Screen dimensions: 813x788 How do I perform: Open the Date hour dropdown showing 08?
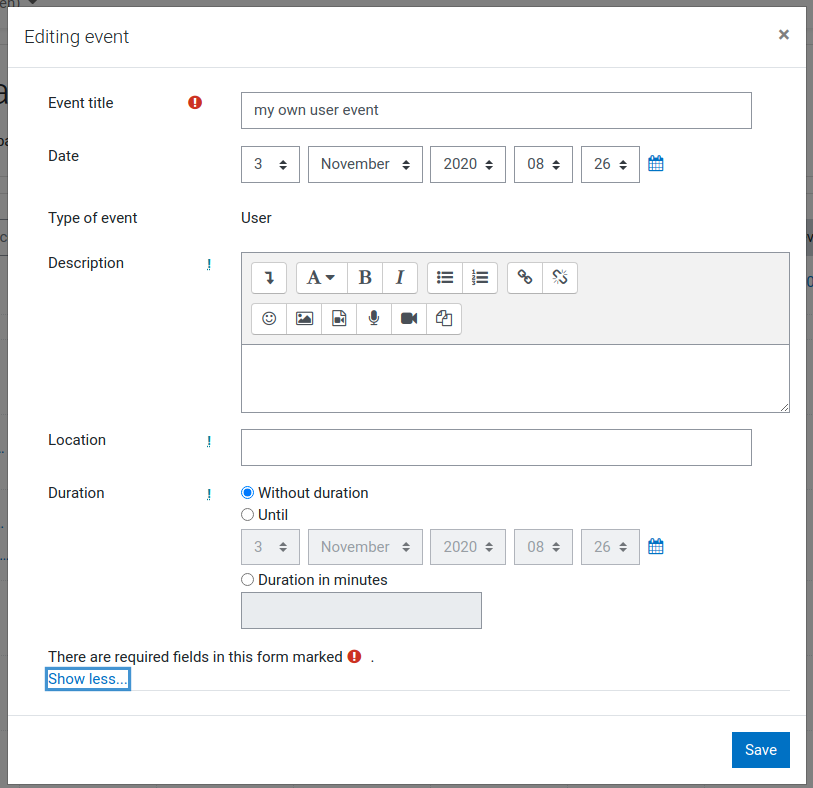[543, 164]
